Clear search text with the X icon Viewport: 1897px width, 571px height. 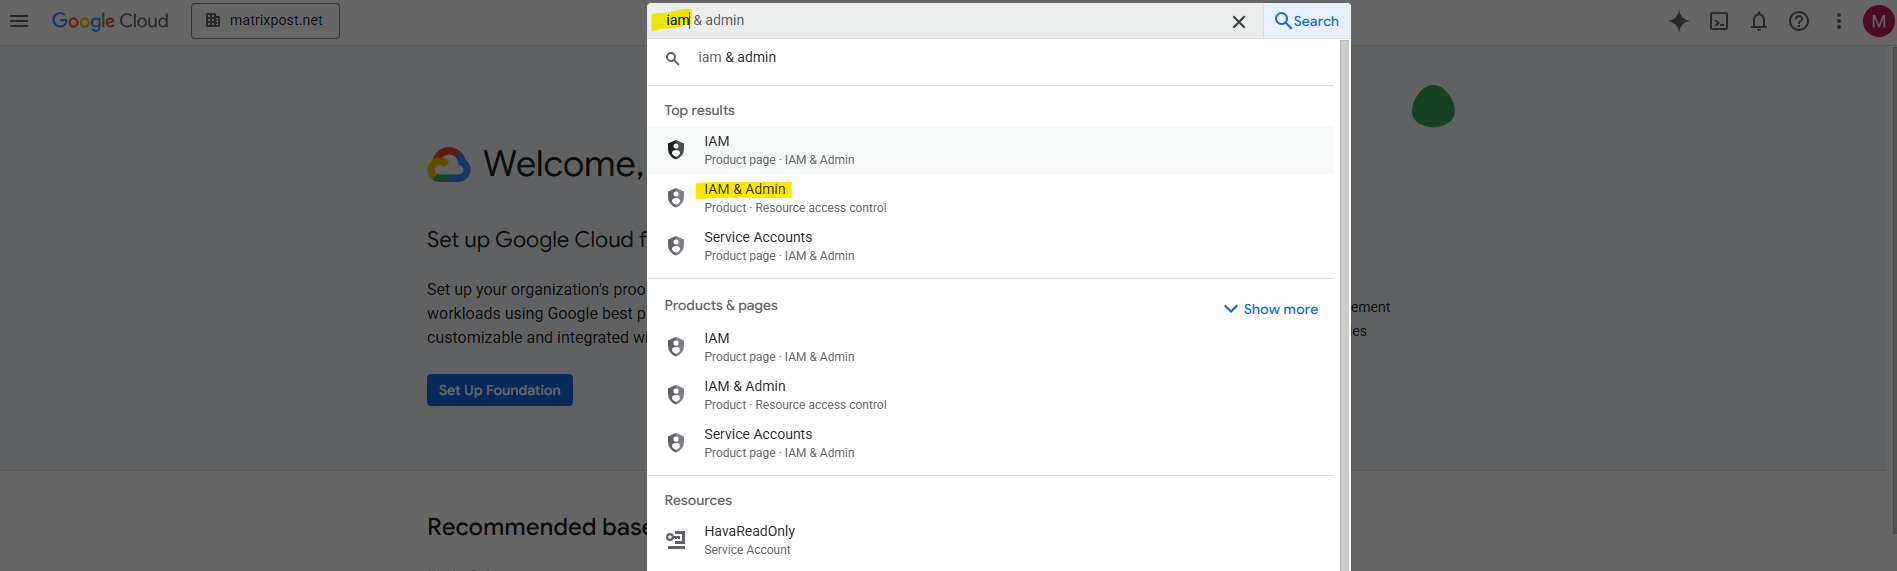point(1238,22)
